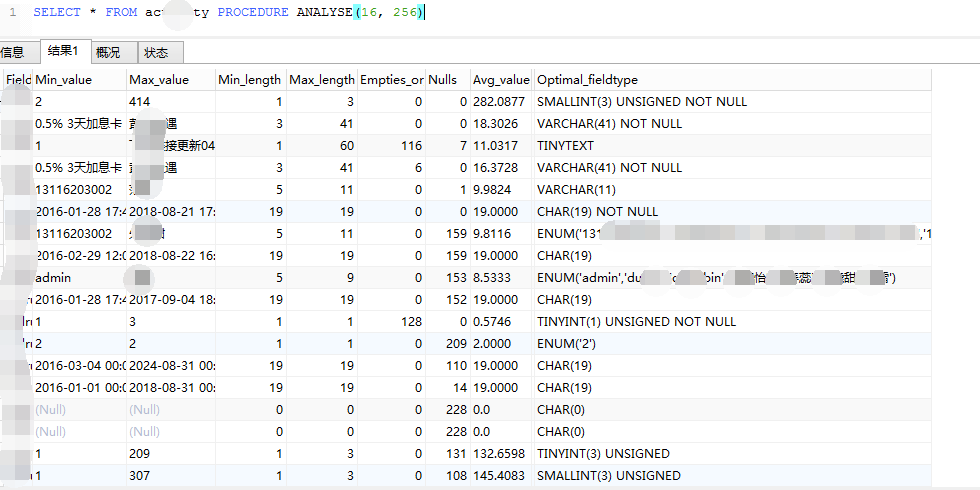
Task: Select the SMALLINT(3) UNSIGNED fieldtype cell
Action: pyautogui.click(x=732, y=475)
